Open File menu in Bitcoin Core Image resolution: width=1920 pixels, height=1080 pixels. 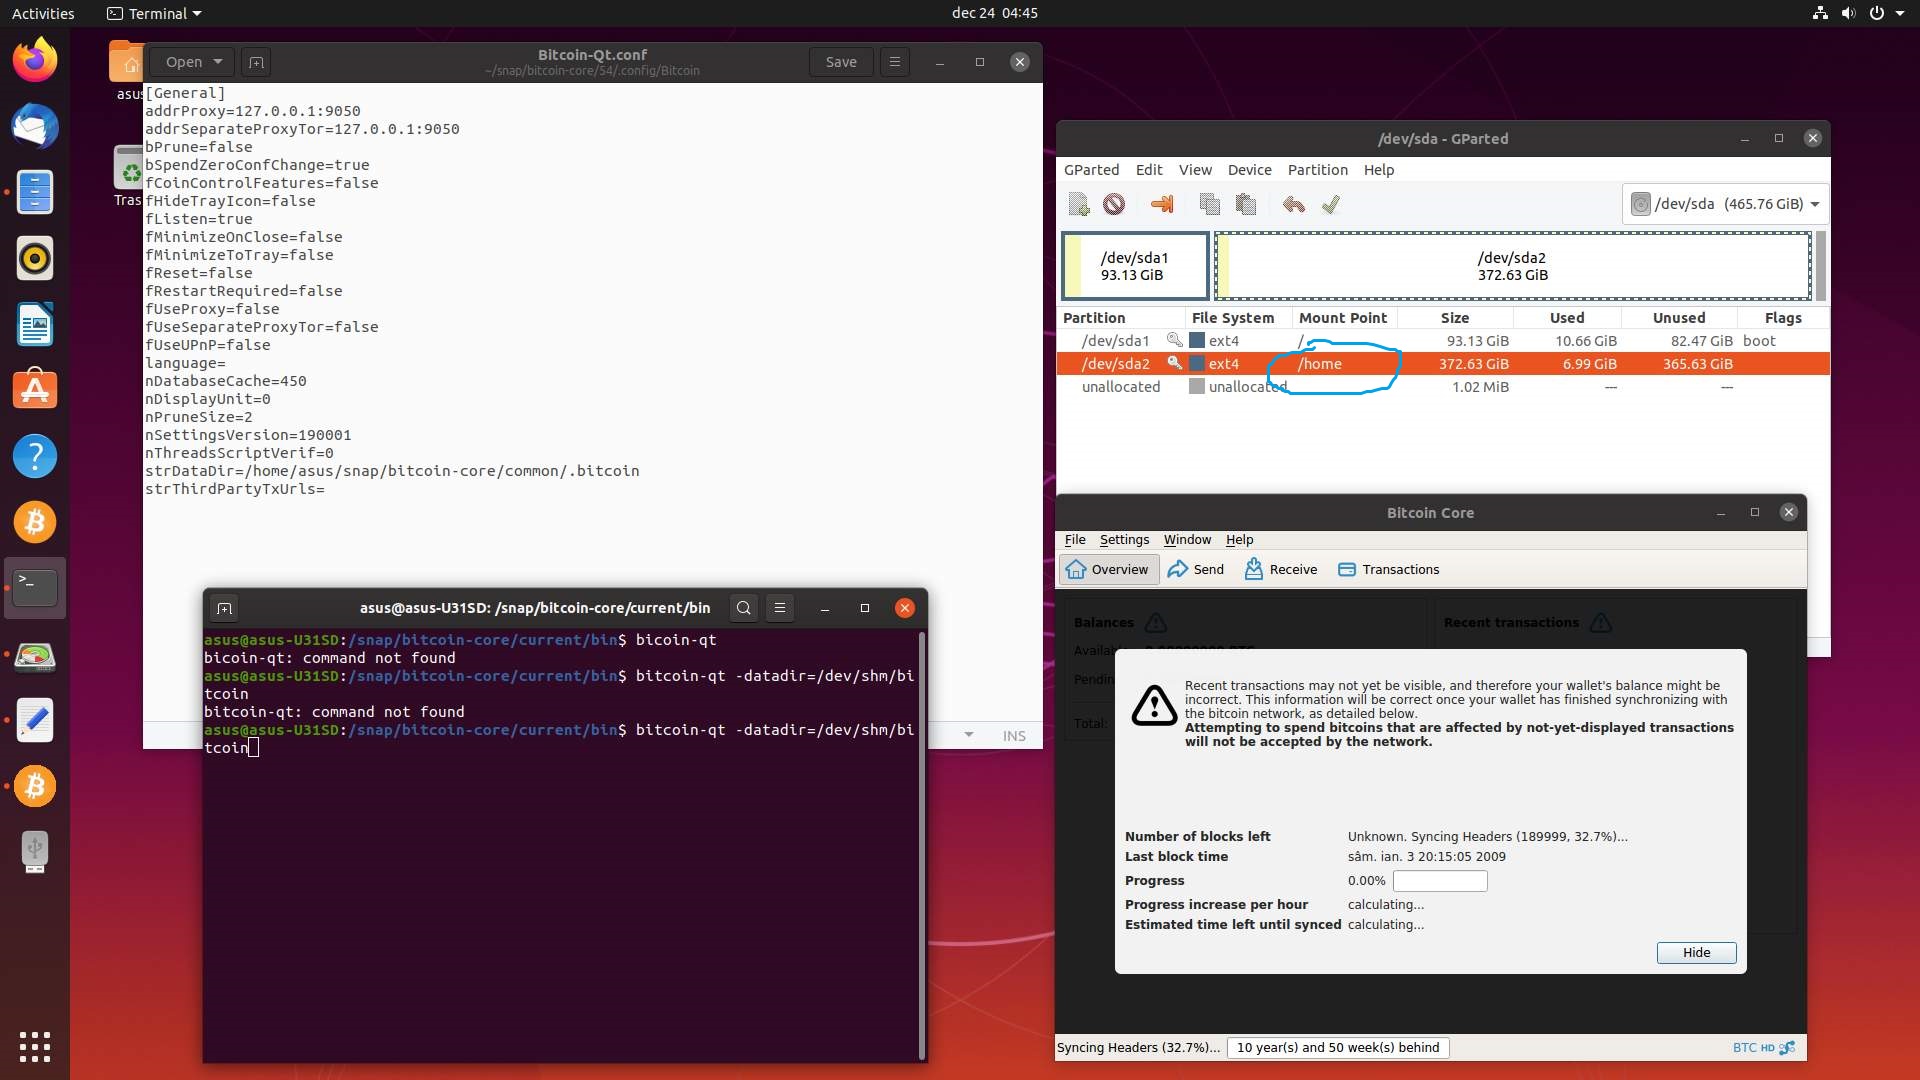1075,539
